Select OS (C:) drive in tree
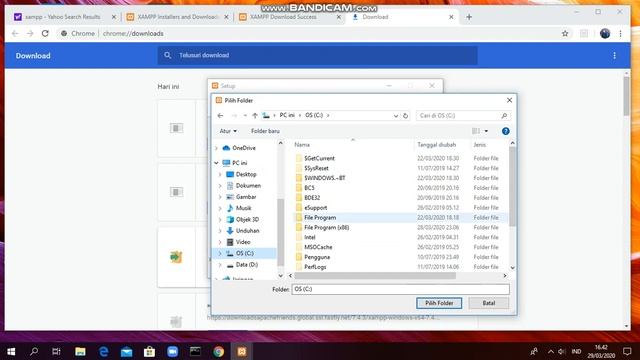This screenshot has width=640, height=360. click(244, 253)
